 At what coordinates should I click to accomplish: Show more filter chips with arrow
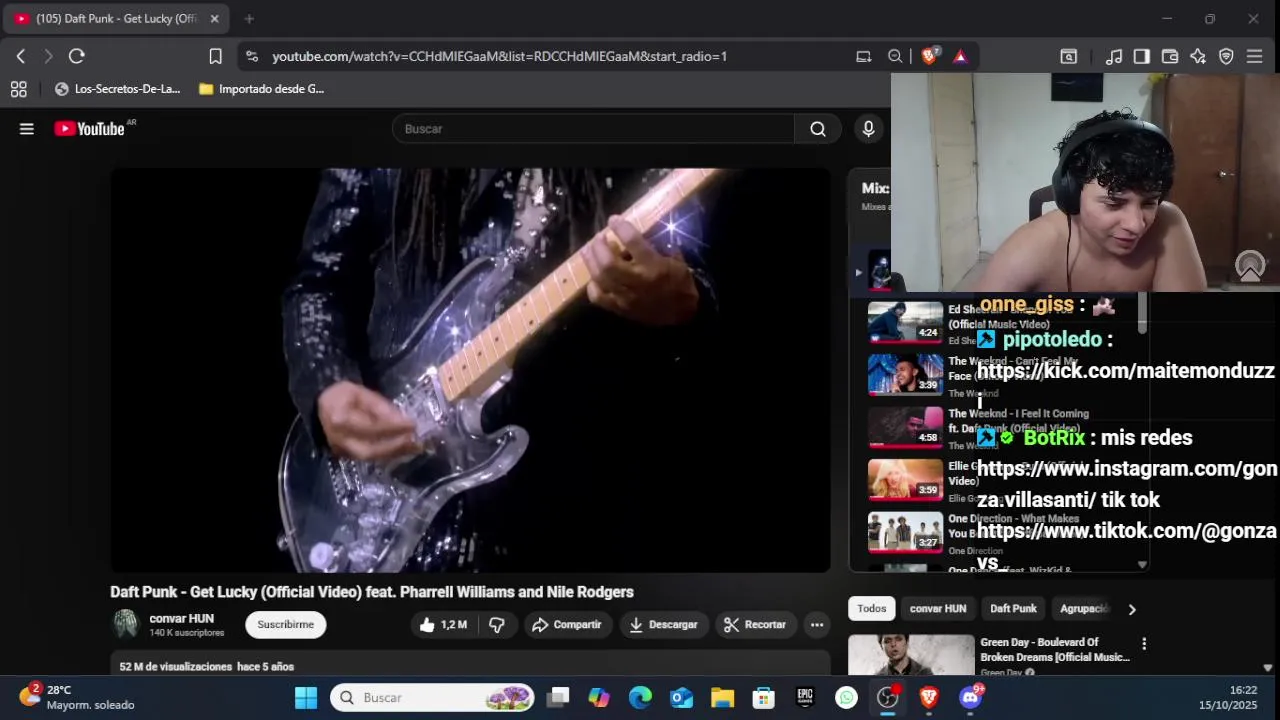(x=1132, y=608)
